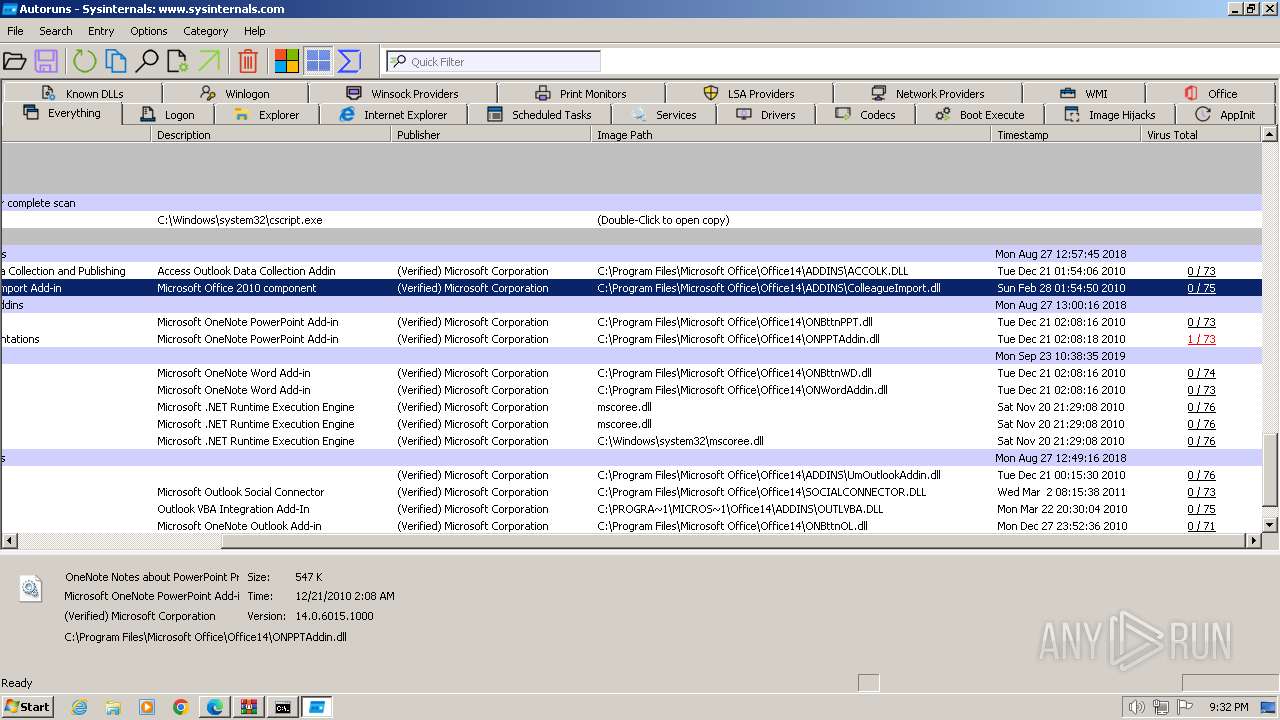Toggle Hide Windows Entries blue icon
The width and height of the screenshot is (1280, 720).
pos(318,62)
